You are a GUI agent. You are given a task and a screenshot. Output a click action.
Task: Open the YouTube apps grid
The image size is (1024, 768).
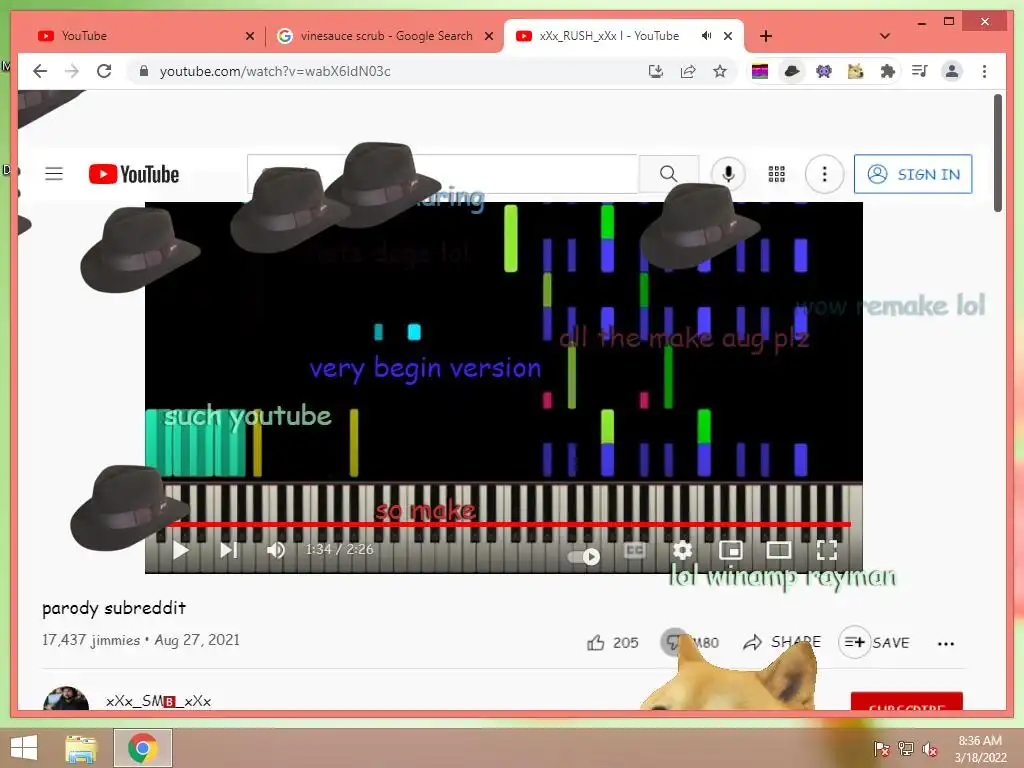(x=776, y=174)
